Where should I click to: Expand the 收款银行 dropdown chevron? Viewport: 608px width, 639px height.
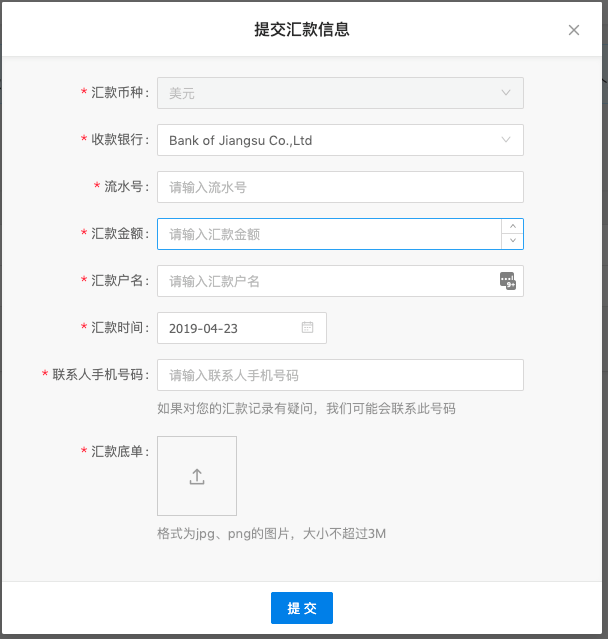(506, 140)
